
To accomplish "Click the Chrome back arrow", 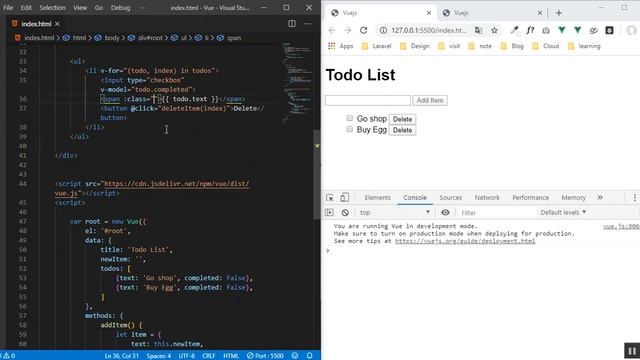I will coord(331,30).
